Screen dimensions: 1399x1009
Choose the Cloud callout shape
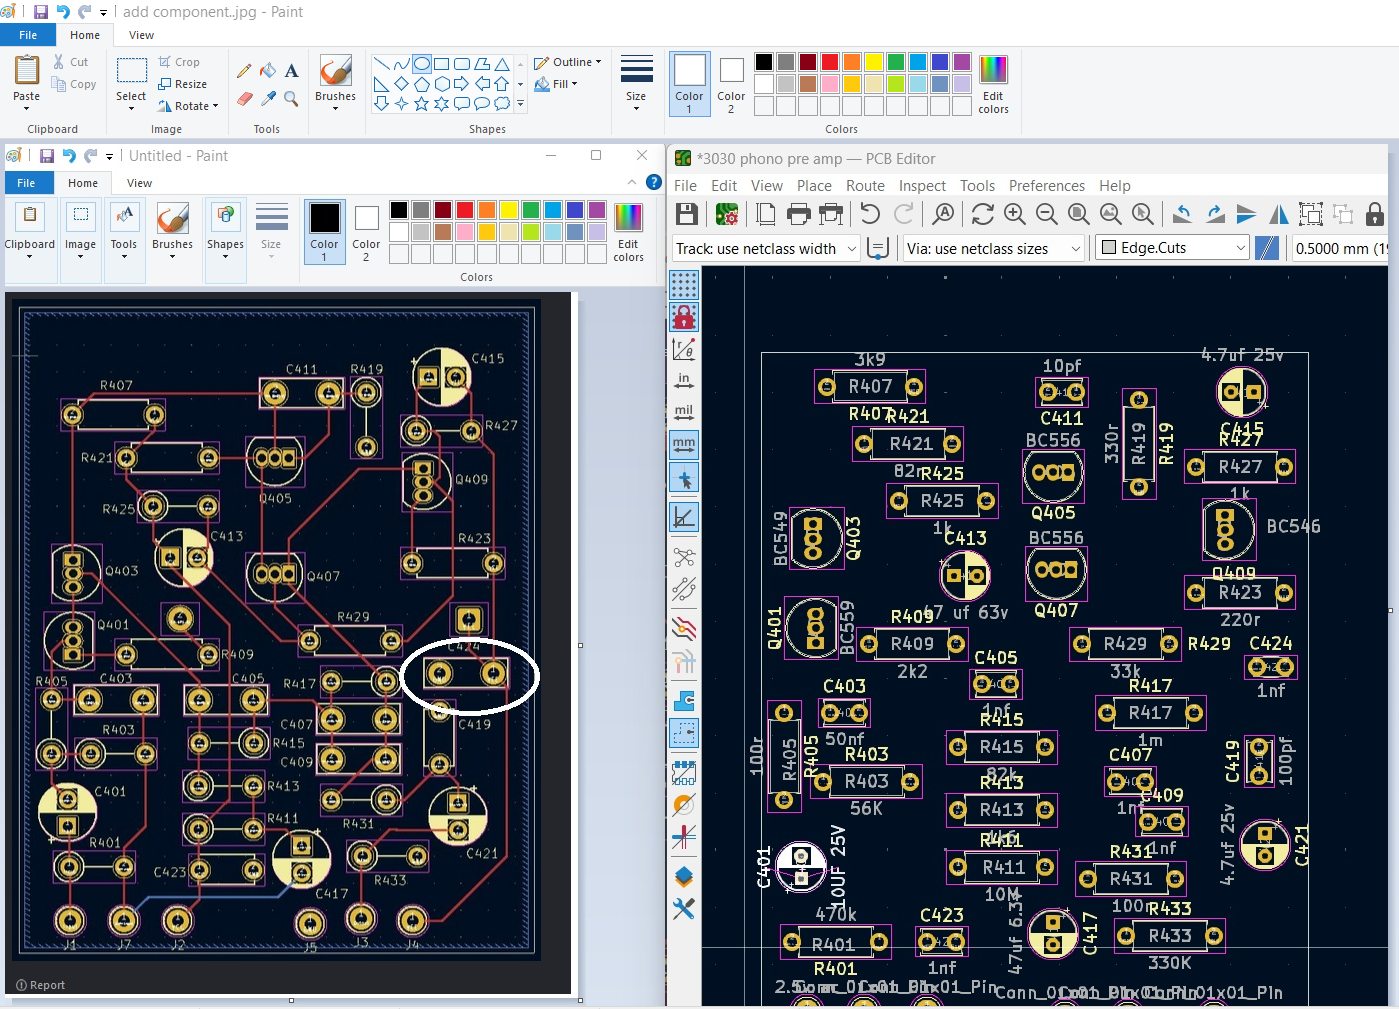click(x=502, y=103)
